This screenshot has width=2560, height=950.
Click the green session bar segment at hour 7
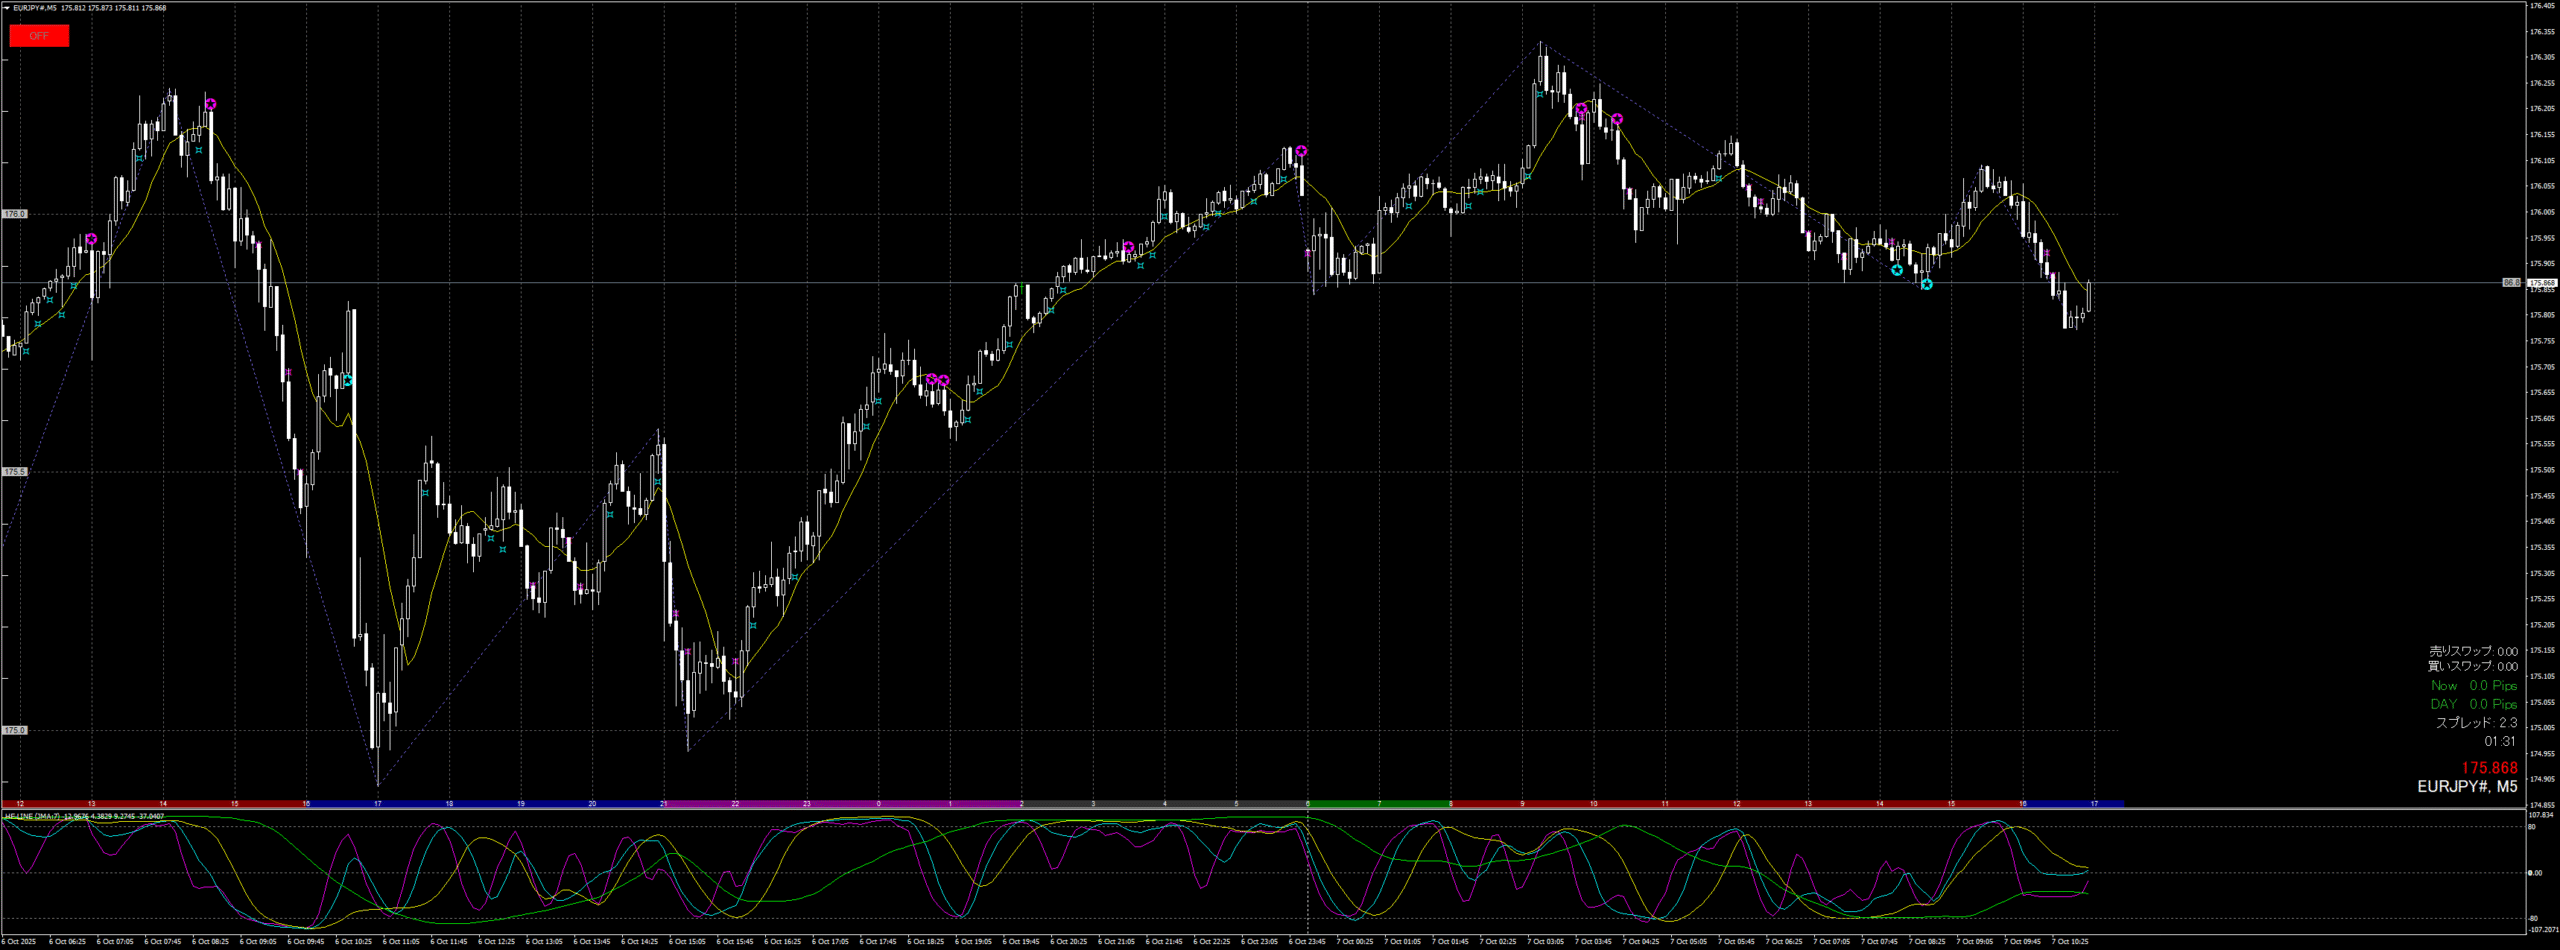click(x=1379, y=804)
